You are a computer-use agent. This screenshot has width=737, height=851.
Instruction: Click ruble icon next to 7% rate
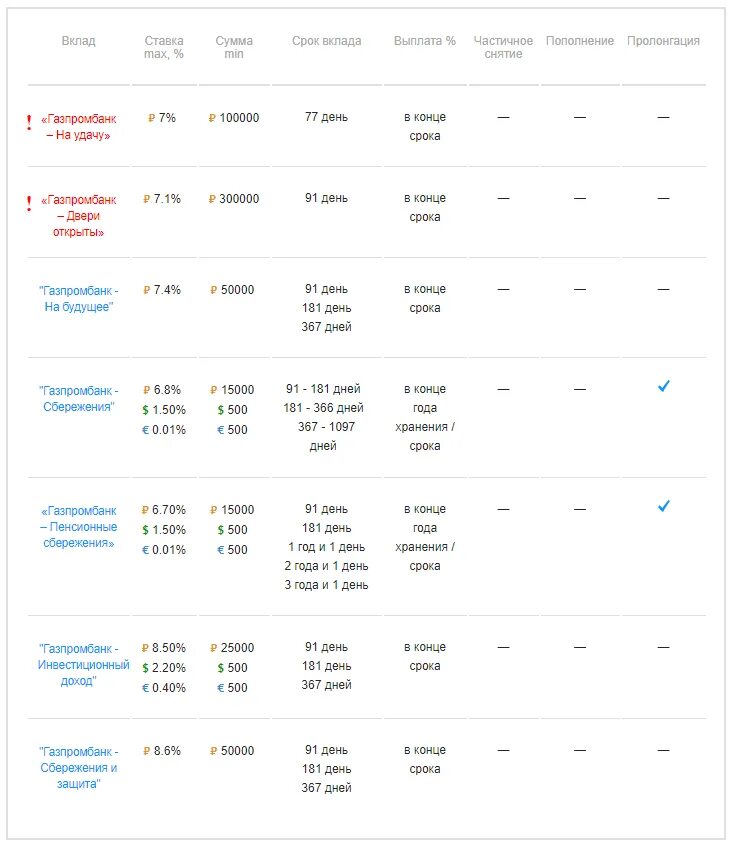coord(151,118)
